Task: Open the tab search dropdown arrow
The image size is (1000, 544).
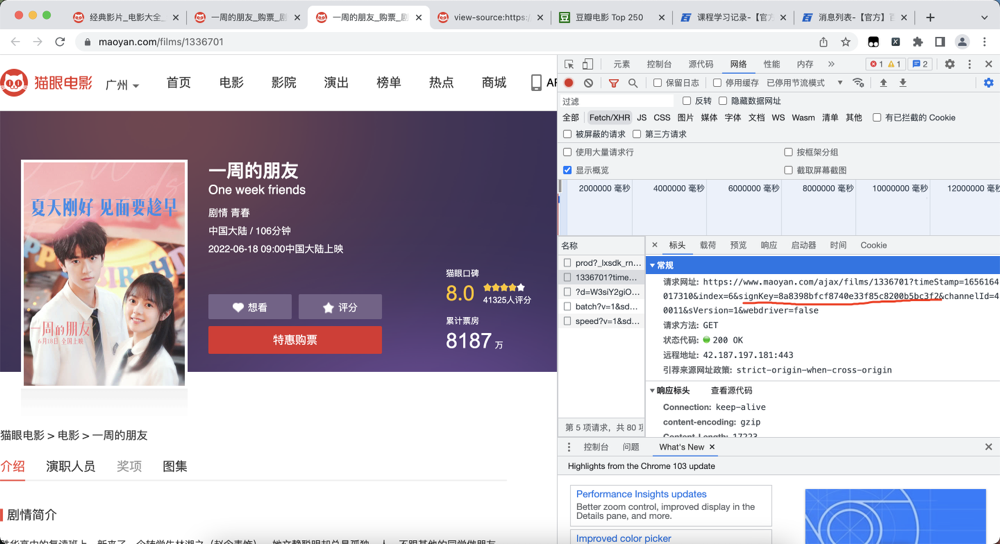Action: (x=984, y=17)
